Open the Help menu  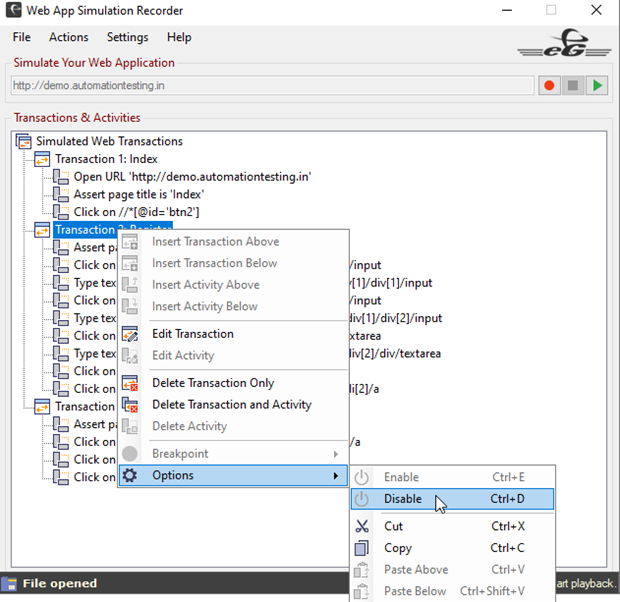pyautogui.click(x=179, y=37)
